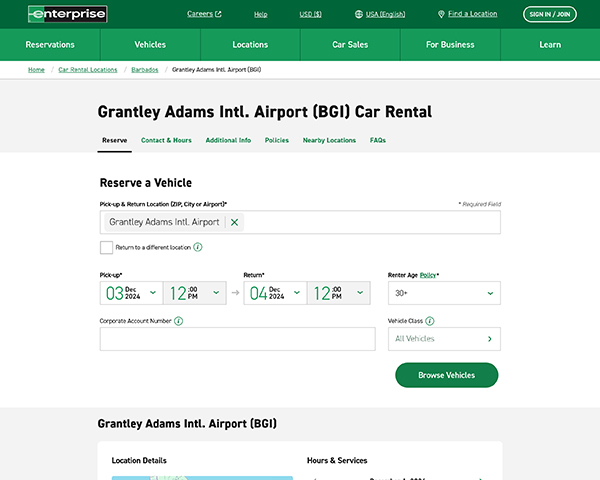Open Renter Age Policy link
Image resolution: width=600 pixels, height=480 pixels.
pos(428,275)
